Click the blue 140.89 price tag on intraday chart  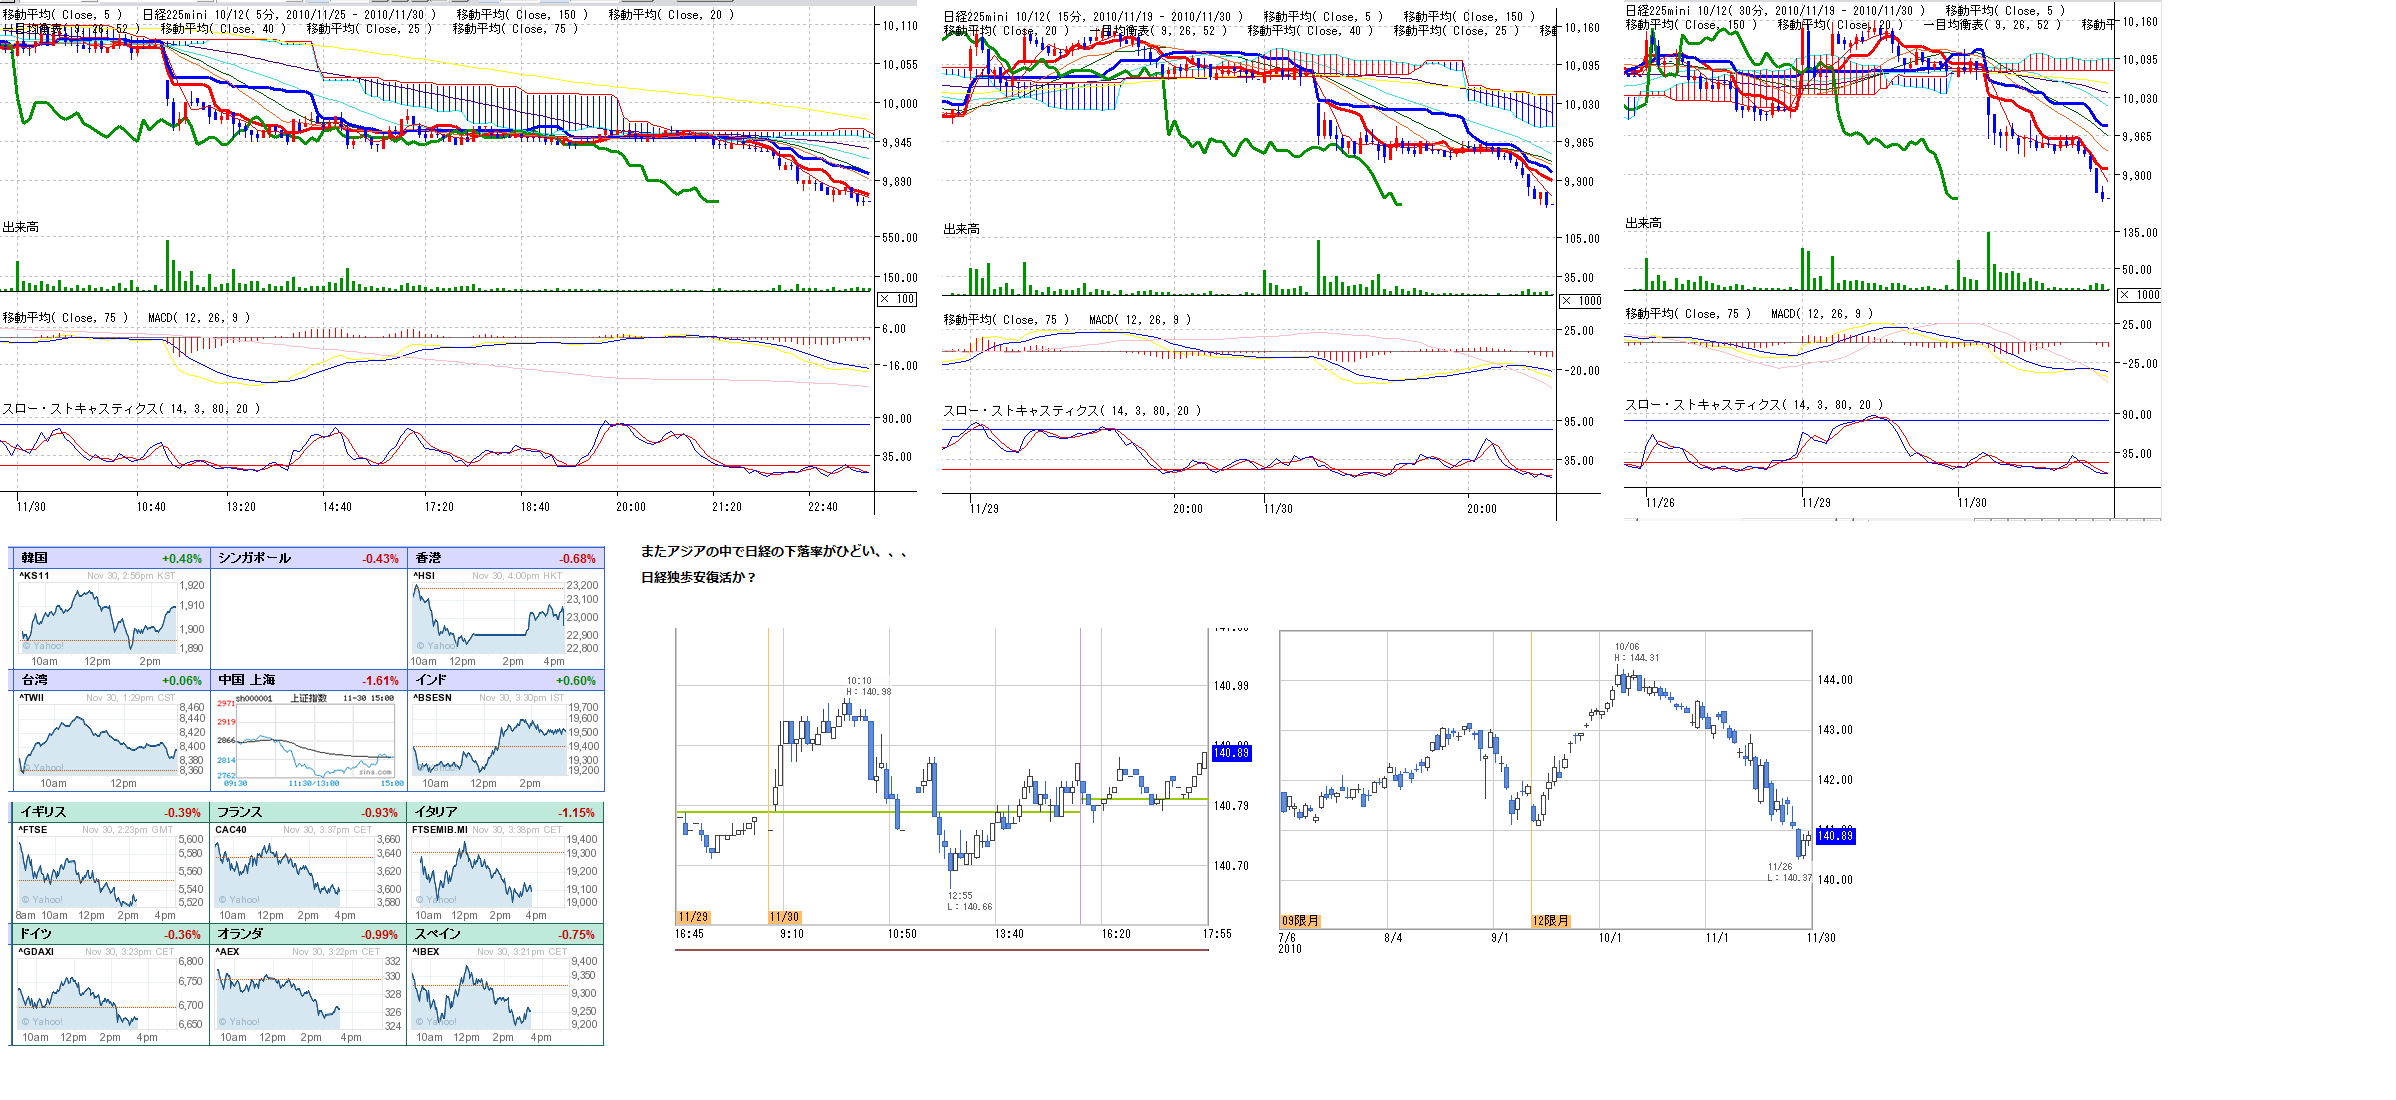[1231, 753]
